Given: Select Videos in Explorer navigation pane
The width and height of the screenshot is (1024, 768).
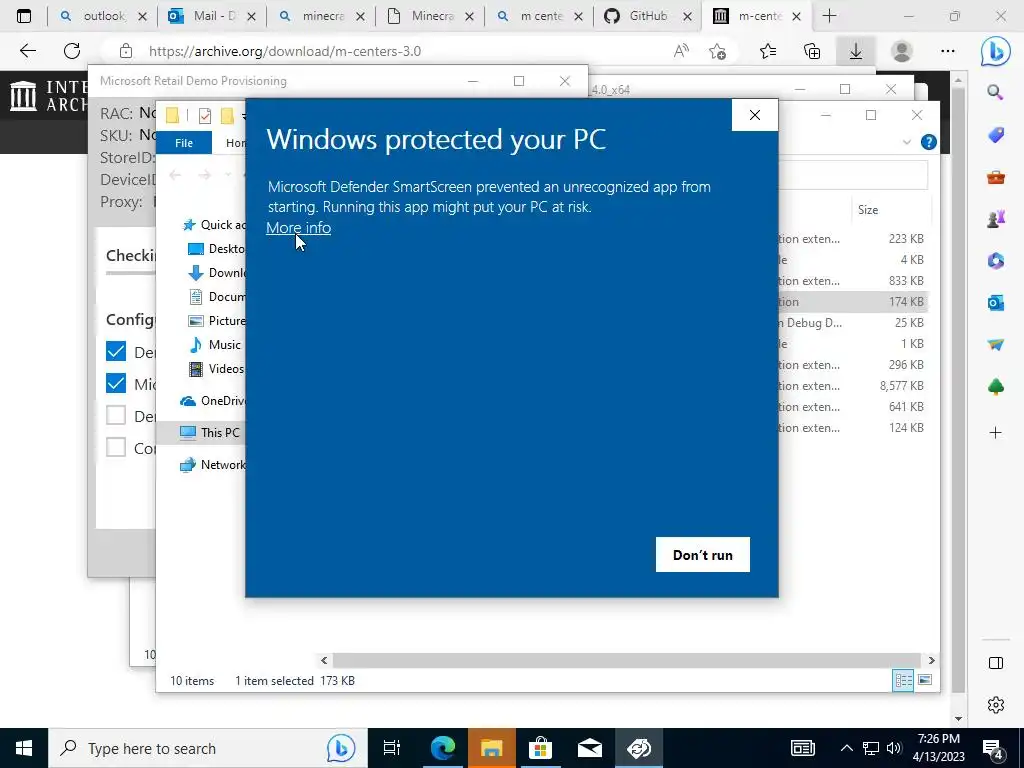Looking at the screenshot, I should point(216,369).
